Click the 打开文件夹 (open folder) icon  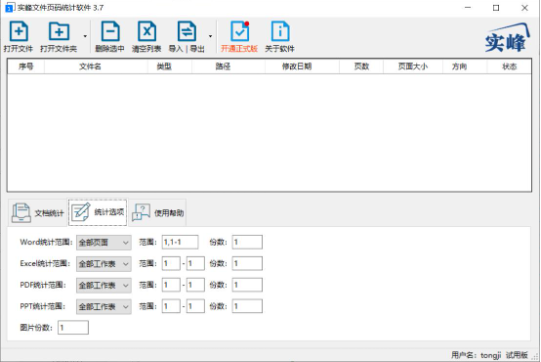click(59, 31)
